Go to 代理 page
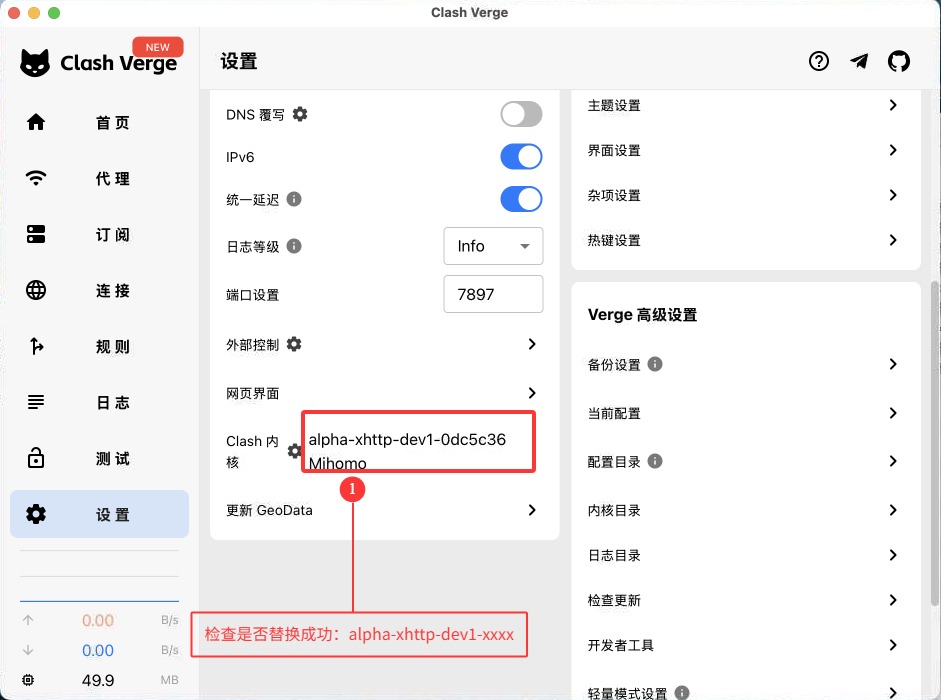941x700 pixels. [100, 178]
